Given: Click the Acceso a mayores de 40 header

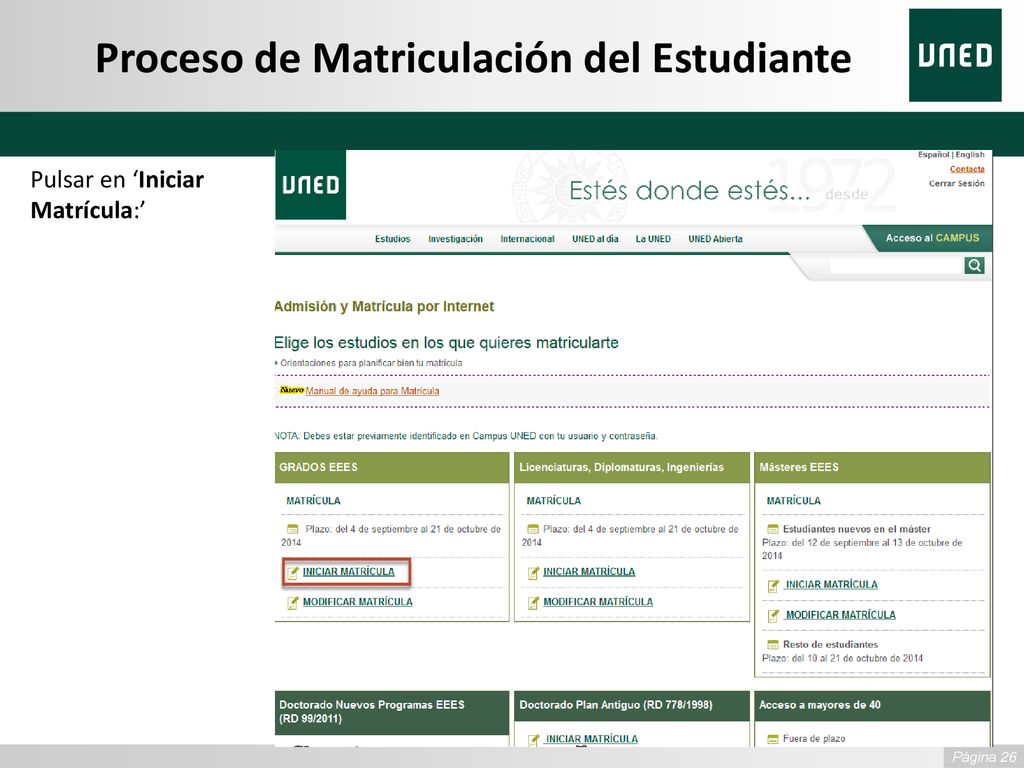Looking at the screenshot, I should (872, 706).
